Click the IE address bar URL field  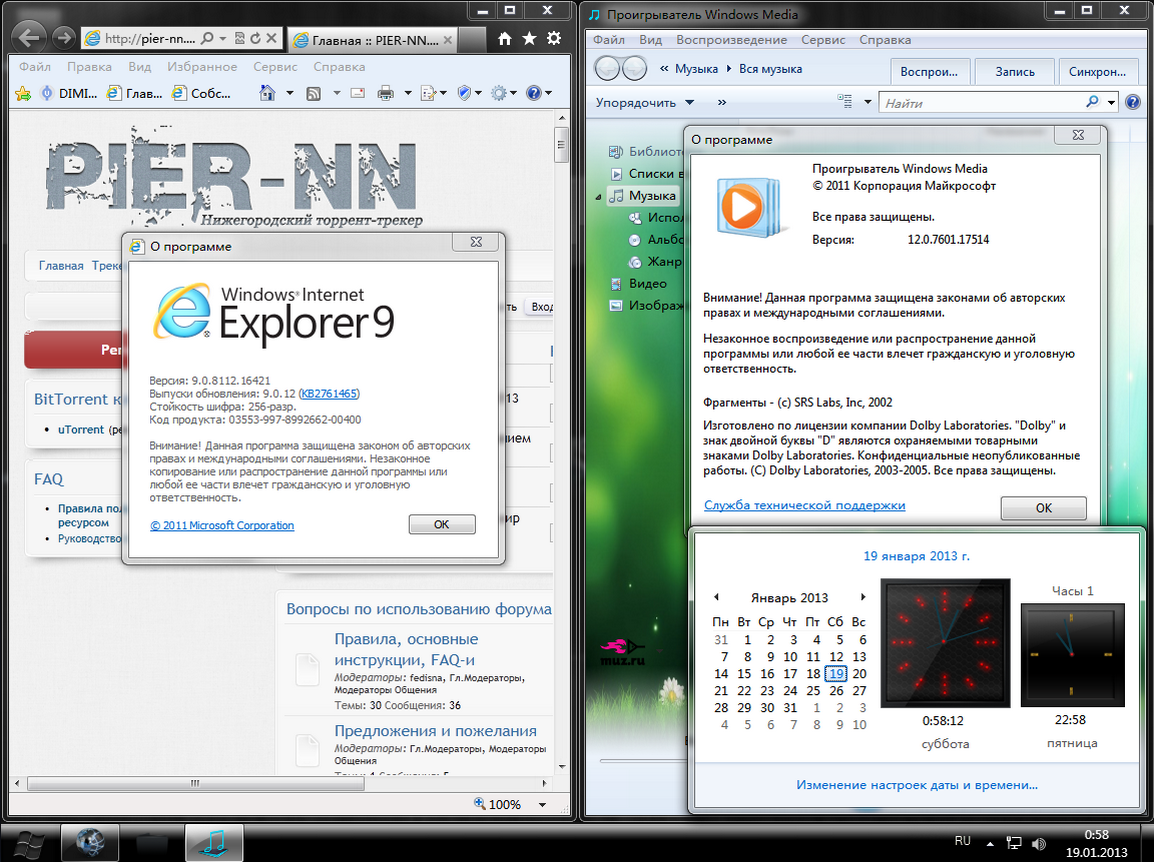[x=149, y=38]
